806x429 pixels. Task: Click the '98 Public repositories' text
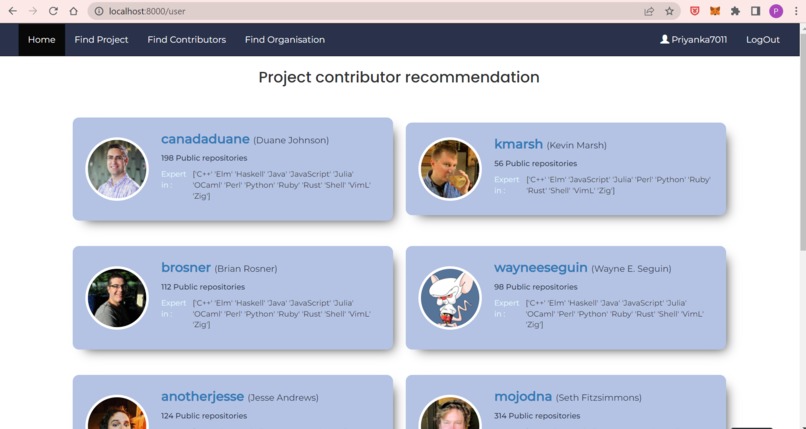click(536, 287)
